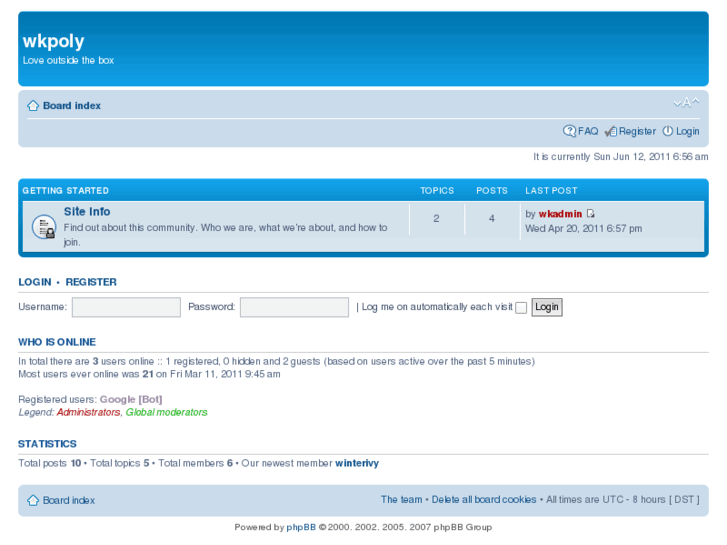Screen dimensions: 727x545
Task: Click the WHO IS ONLINE heading
Action: click(x=57, y=342)
